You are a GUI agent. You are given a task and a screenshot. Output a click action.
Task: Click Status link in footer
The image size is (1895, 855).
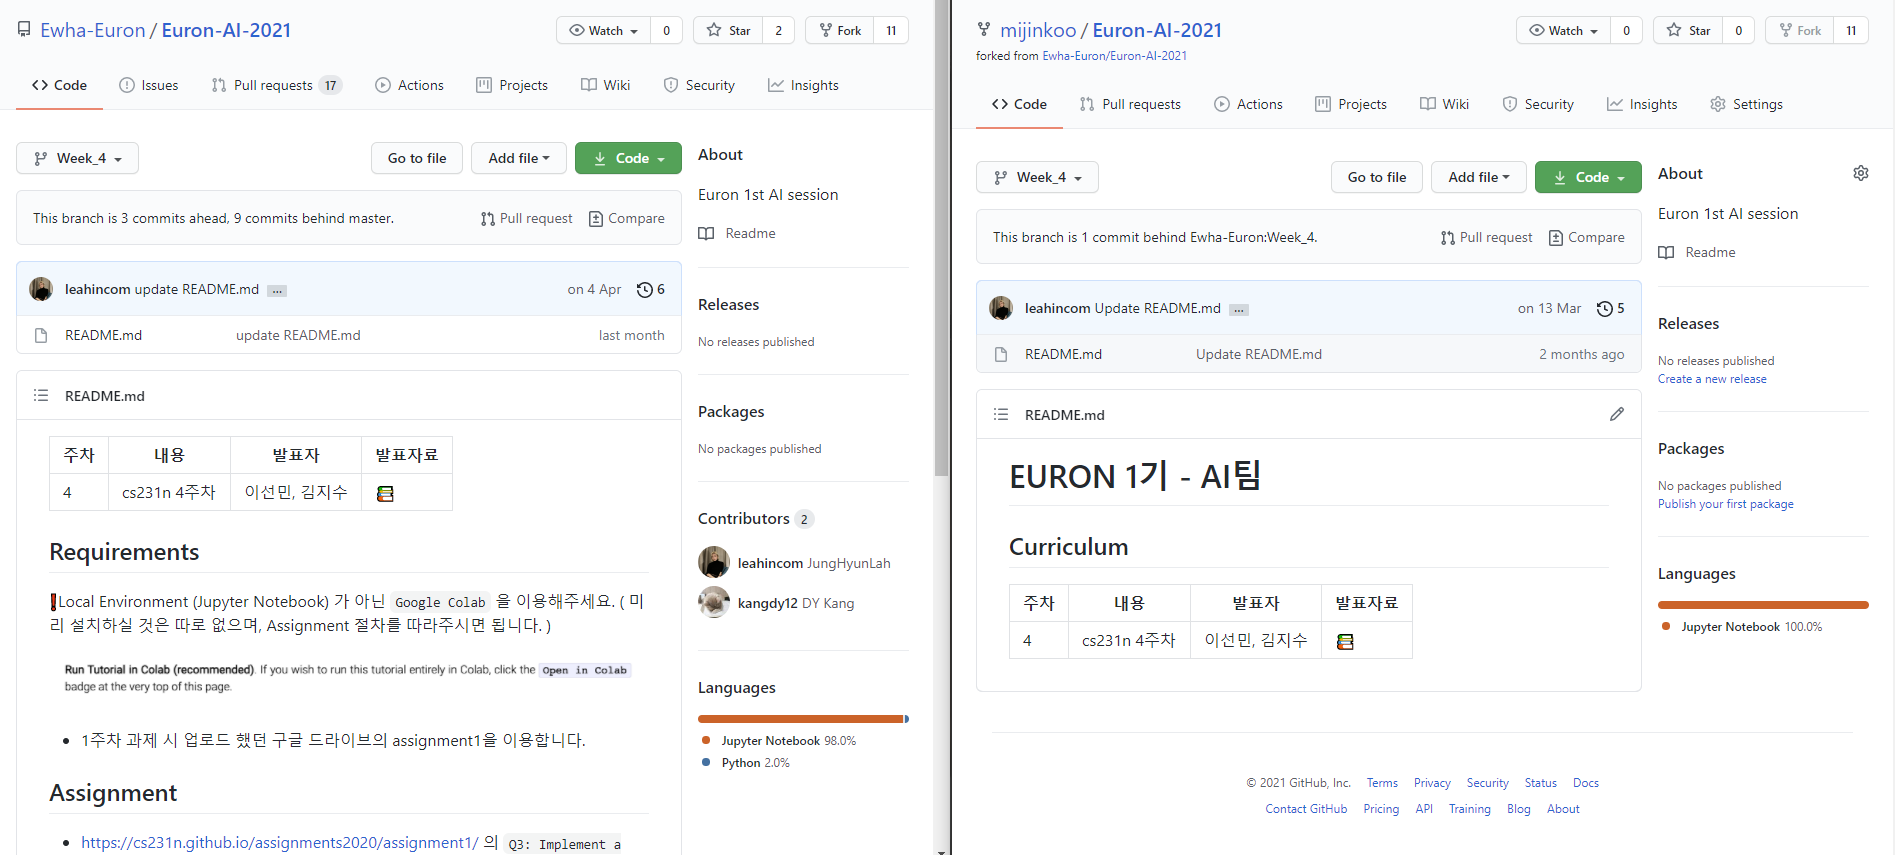(1540, 783)
